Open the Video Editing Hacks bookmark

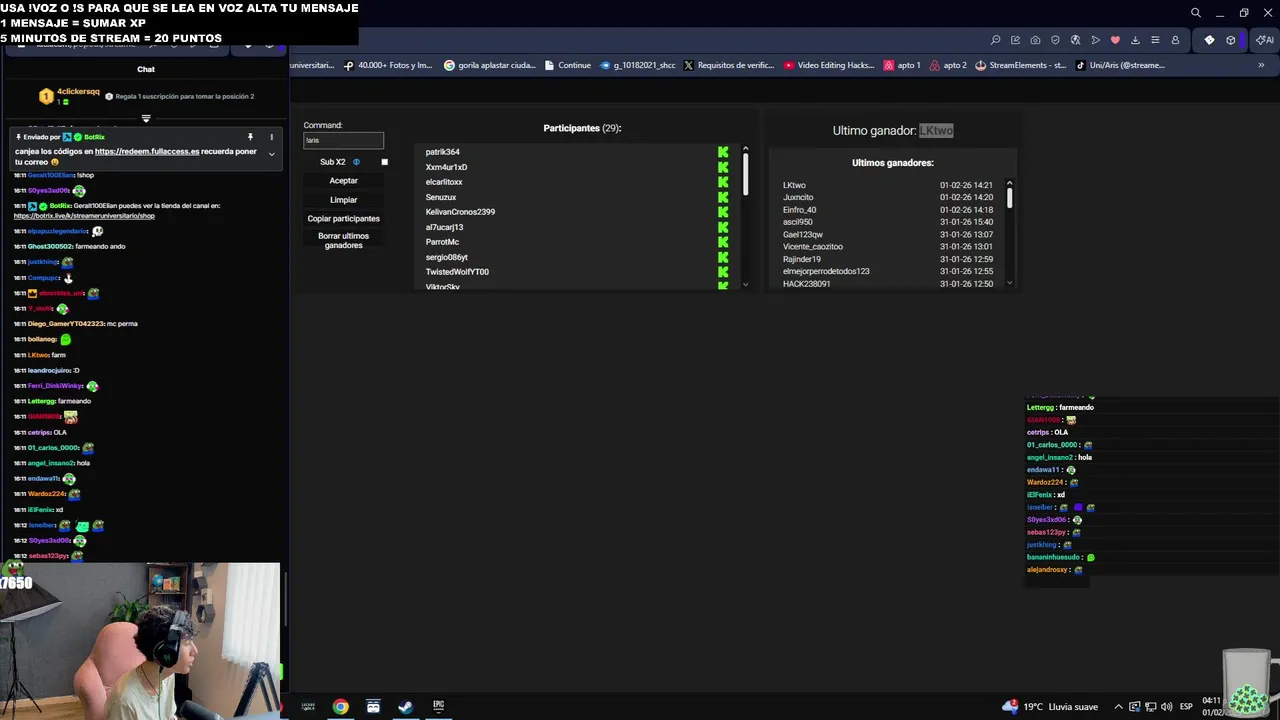tap(830, 65)
